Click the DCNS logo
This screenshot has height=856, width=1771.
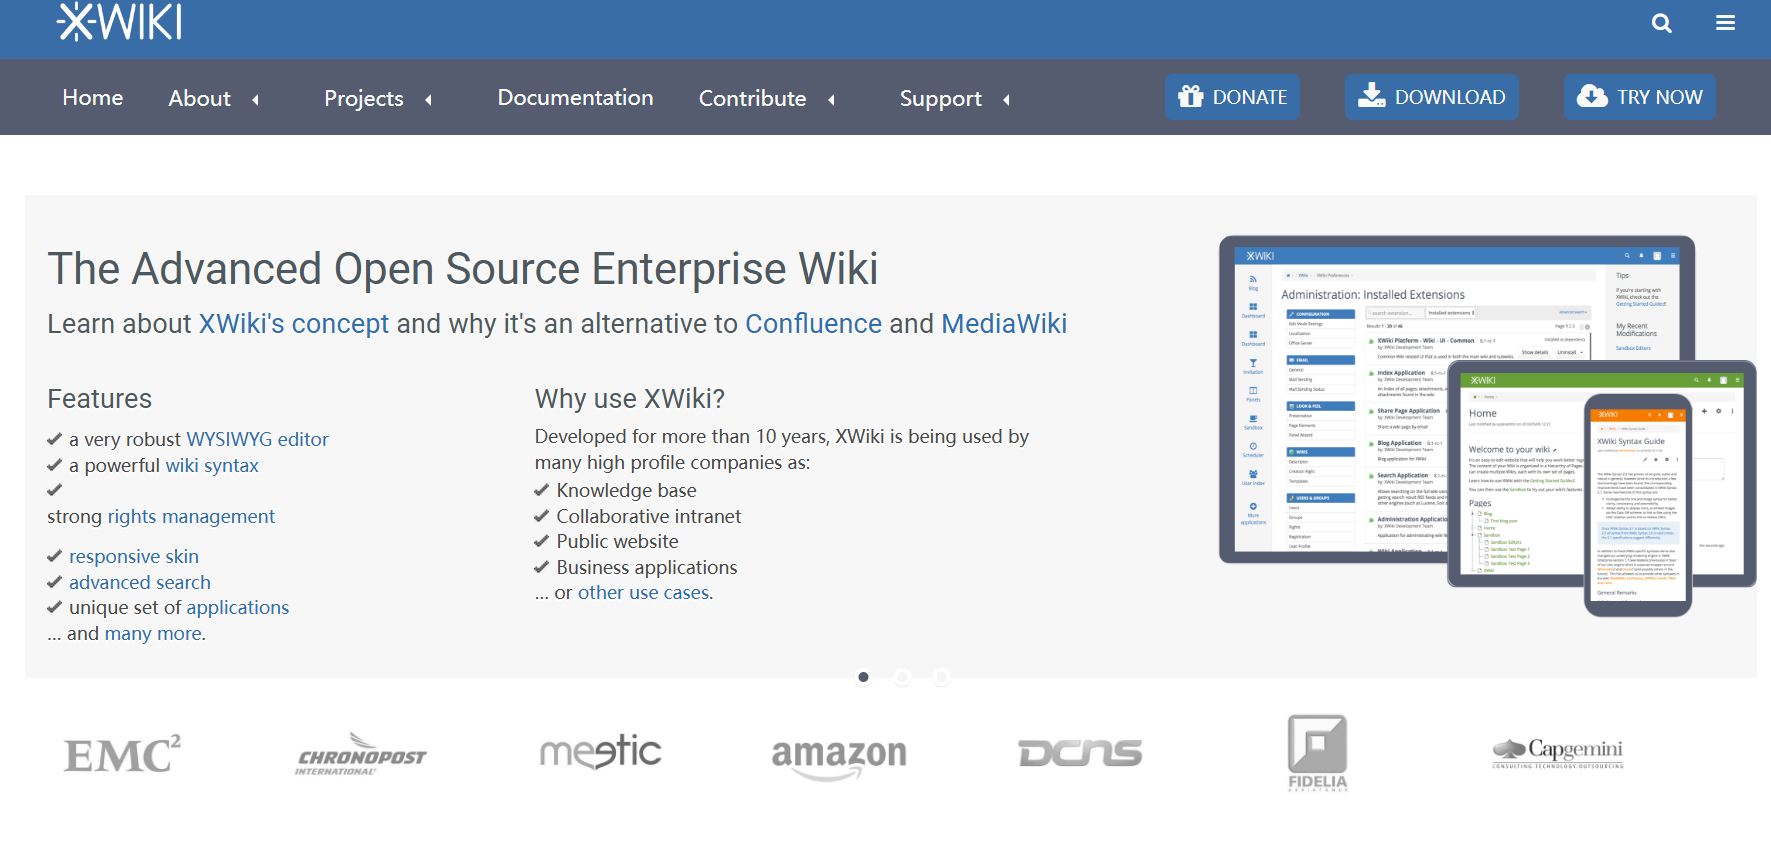(1080, 753)
